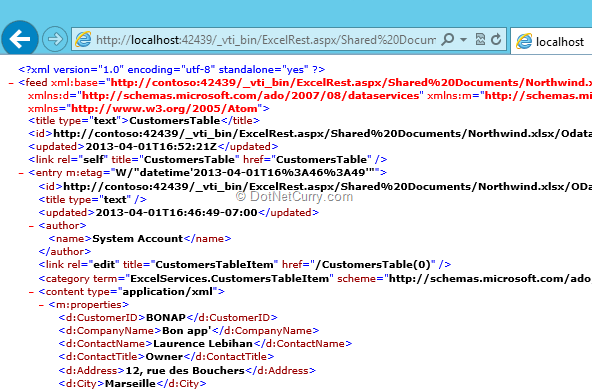
Task: Click the Internet Explorer icon on the localhost tab
Action: pos(524,41)
